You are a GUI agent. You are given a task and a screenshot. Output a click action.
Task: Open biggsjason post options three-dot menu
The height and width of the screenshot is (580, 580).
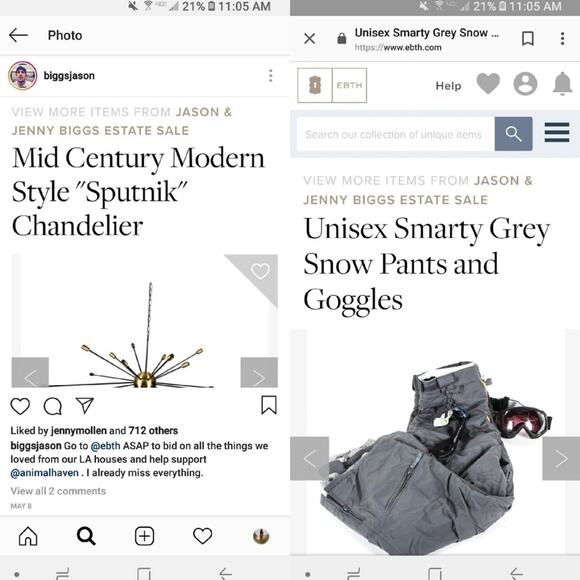pos(271,76)
